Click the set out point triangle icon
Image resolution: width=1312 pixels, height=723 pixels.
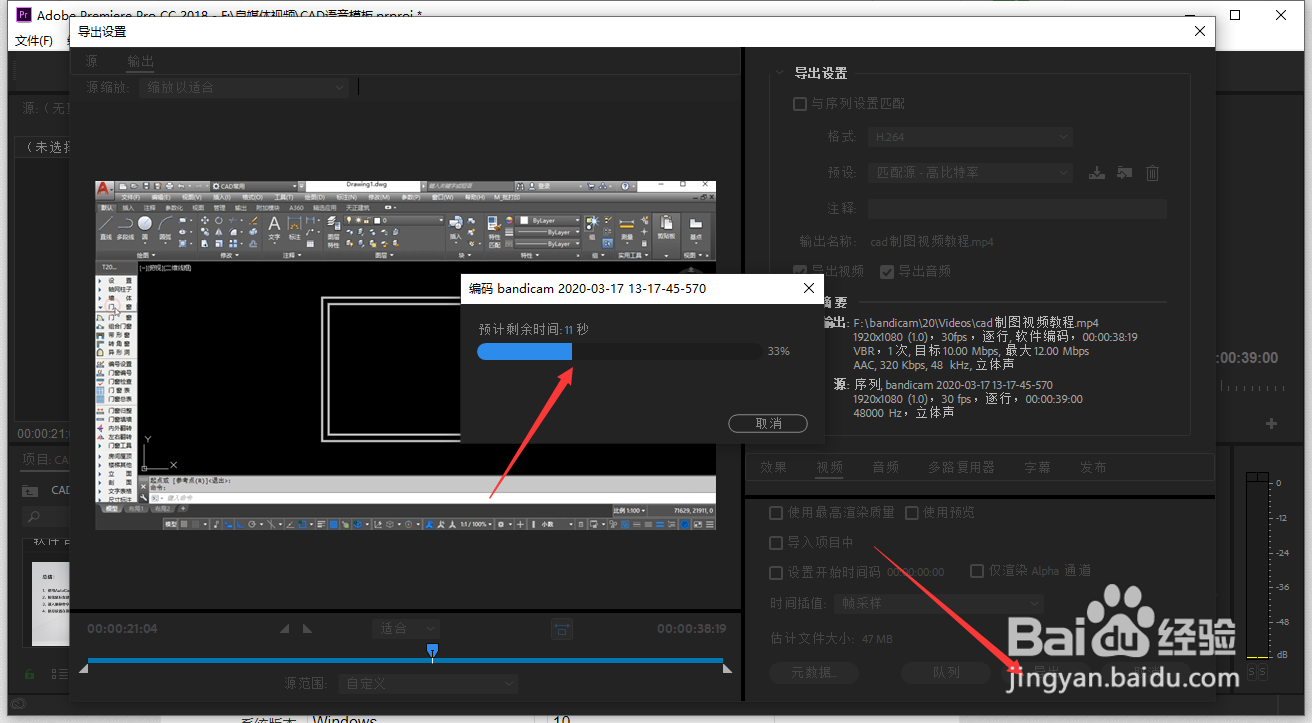point(307,629)
